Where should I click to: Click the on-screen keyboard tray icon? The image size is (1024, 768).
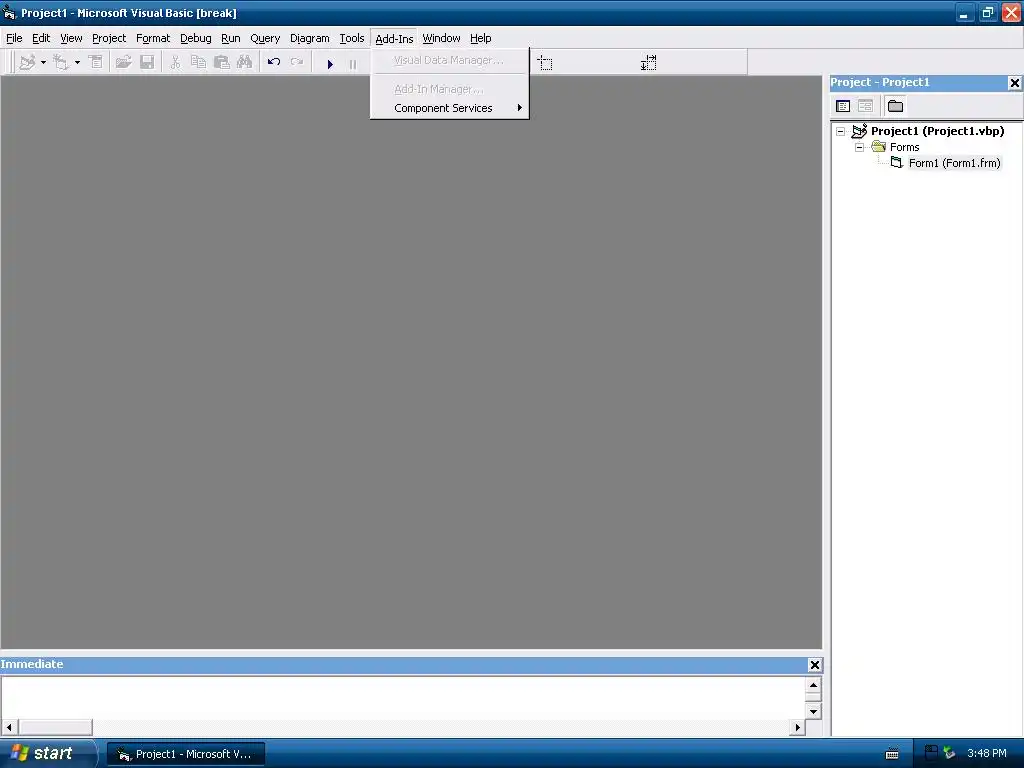(892, 754)
